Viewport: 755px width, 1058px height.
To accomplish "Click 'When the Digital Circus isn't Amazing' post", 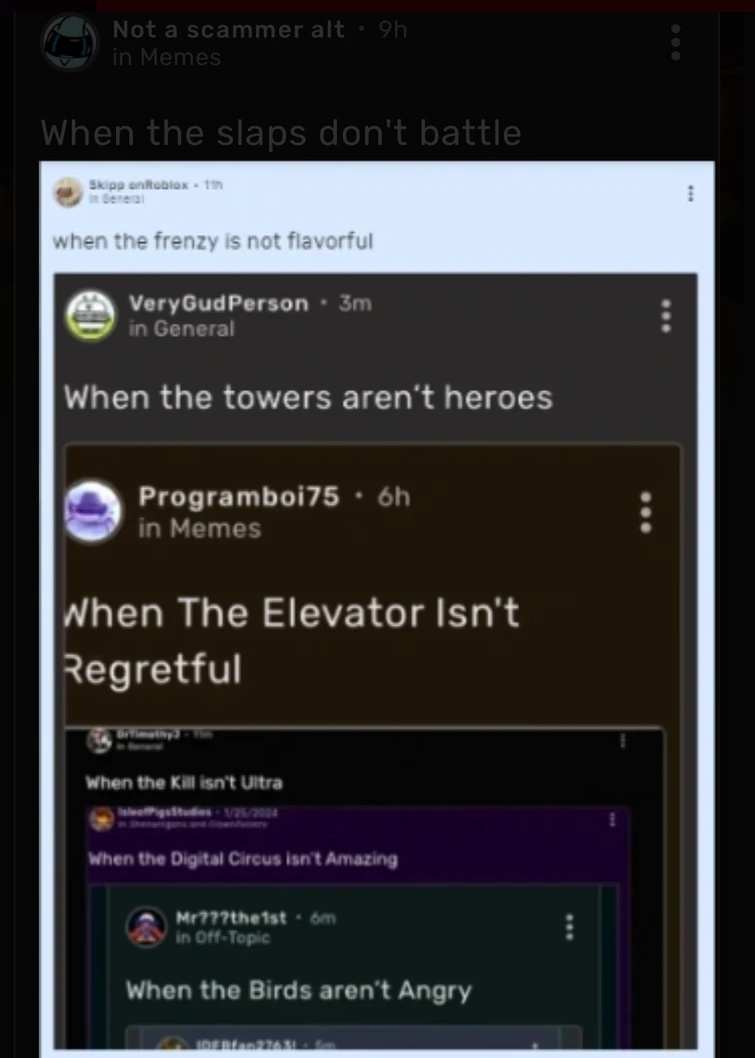I will tap(243, 859).
